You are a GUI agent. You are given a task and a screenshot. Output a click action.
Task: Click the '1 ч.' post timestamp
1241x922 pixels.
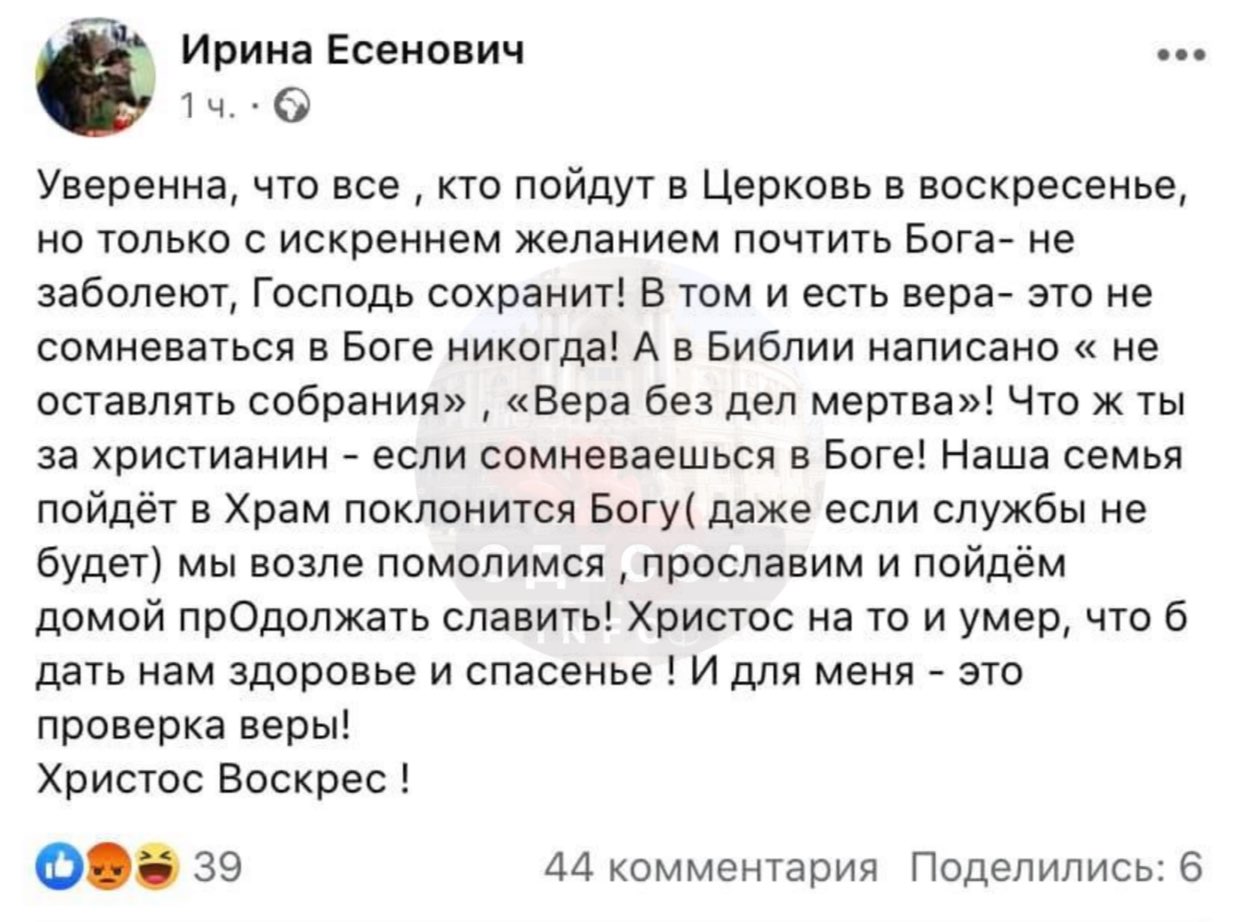click(207, 104)
